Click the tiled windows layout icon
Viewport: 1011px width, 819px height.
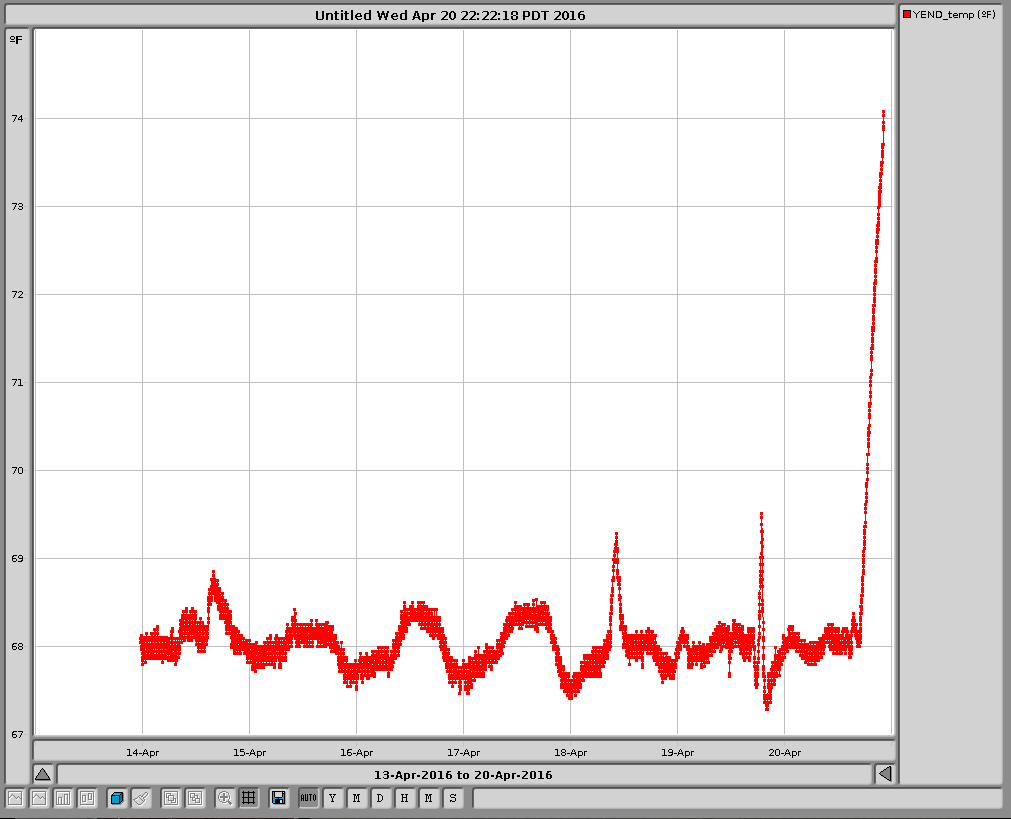click(x=195, y=798)
